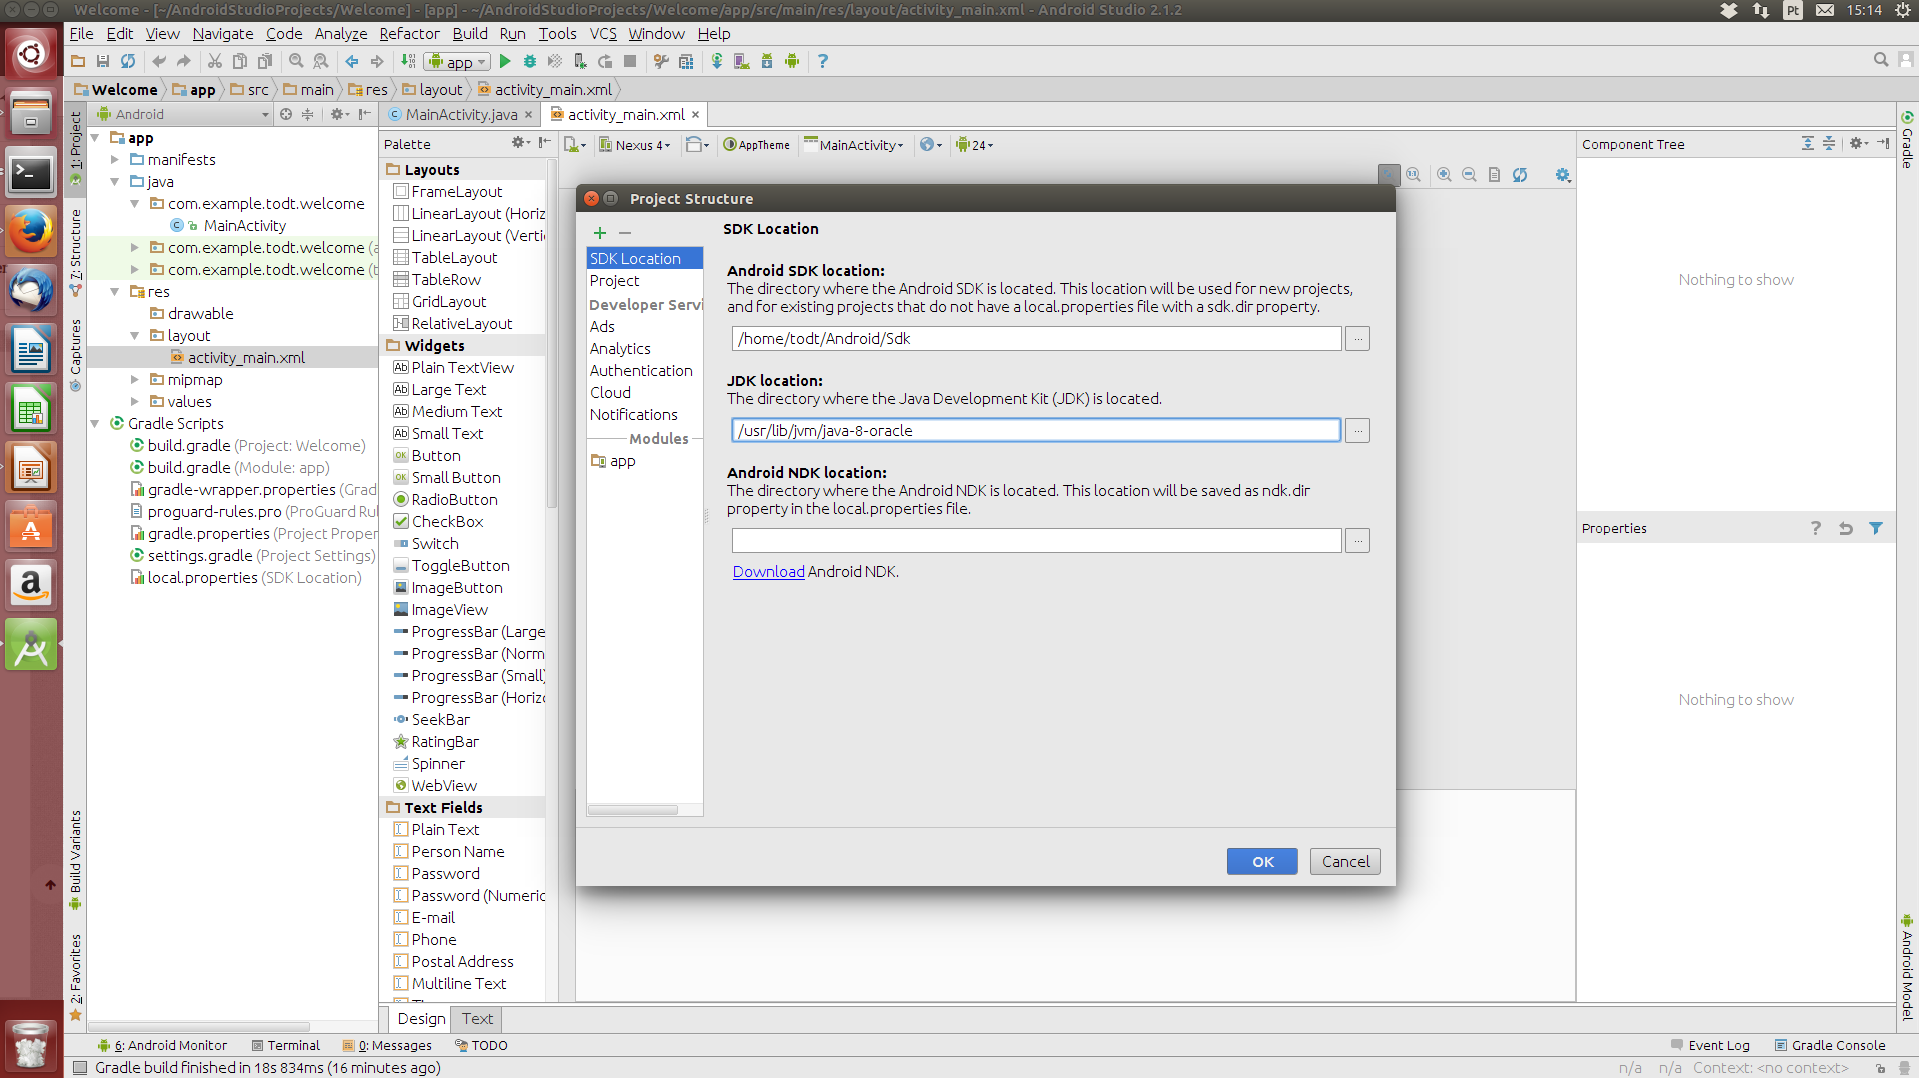Screen dimensions: 1919x1078
Task: Open the Nexus 4 device dropdown
Action: point(634,145)
